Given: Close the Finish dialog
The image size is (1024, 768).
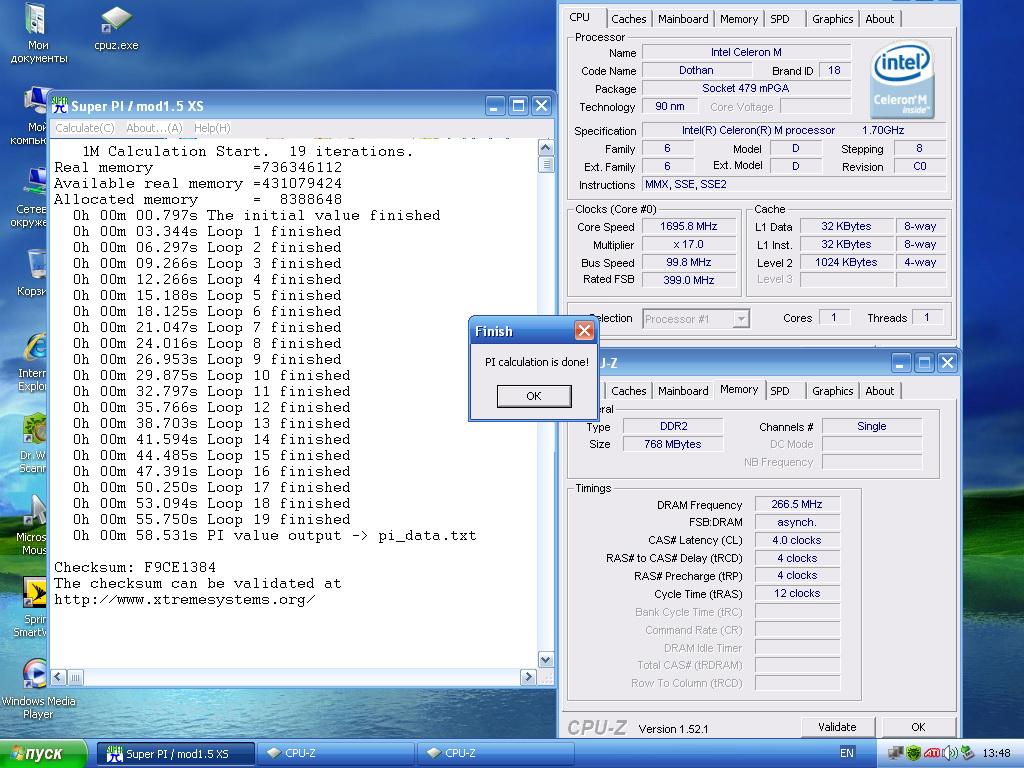Looking at the screenshot, I should [x=584, y=331].
